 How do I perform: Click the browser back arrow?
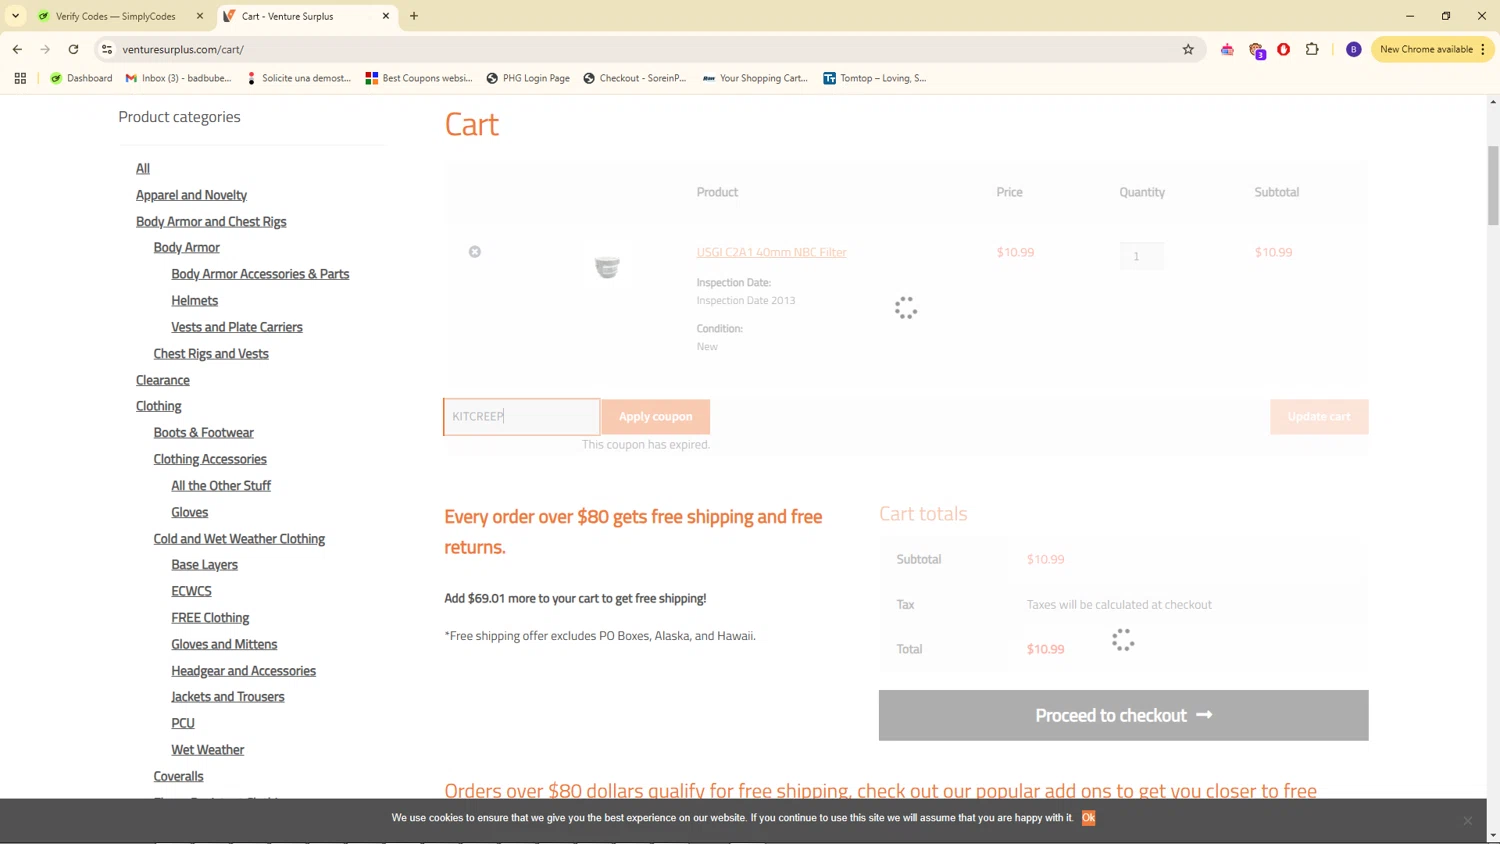click(x=17, y=49)
